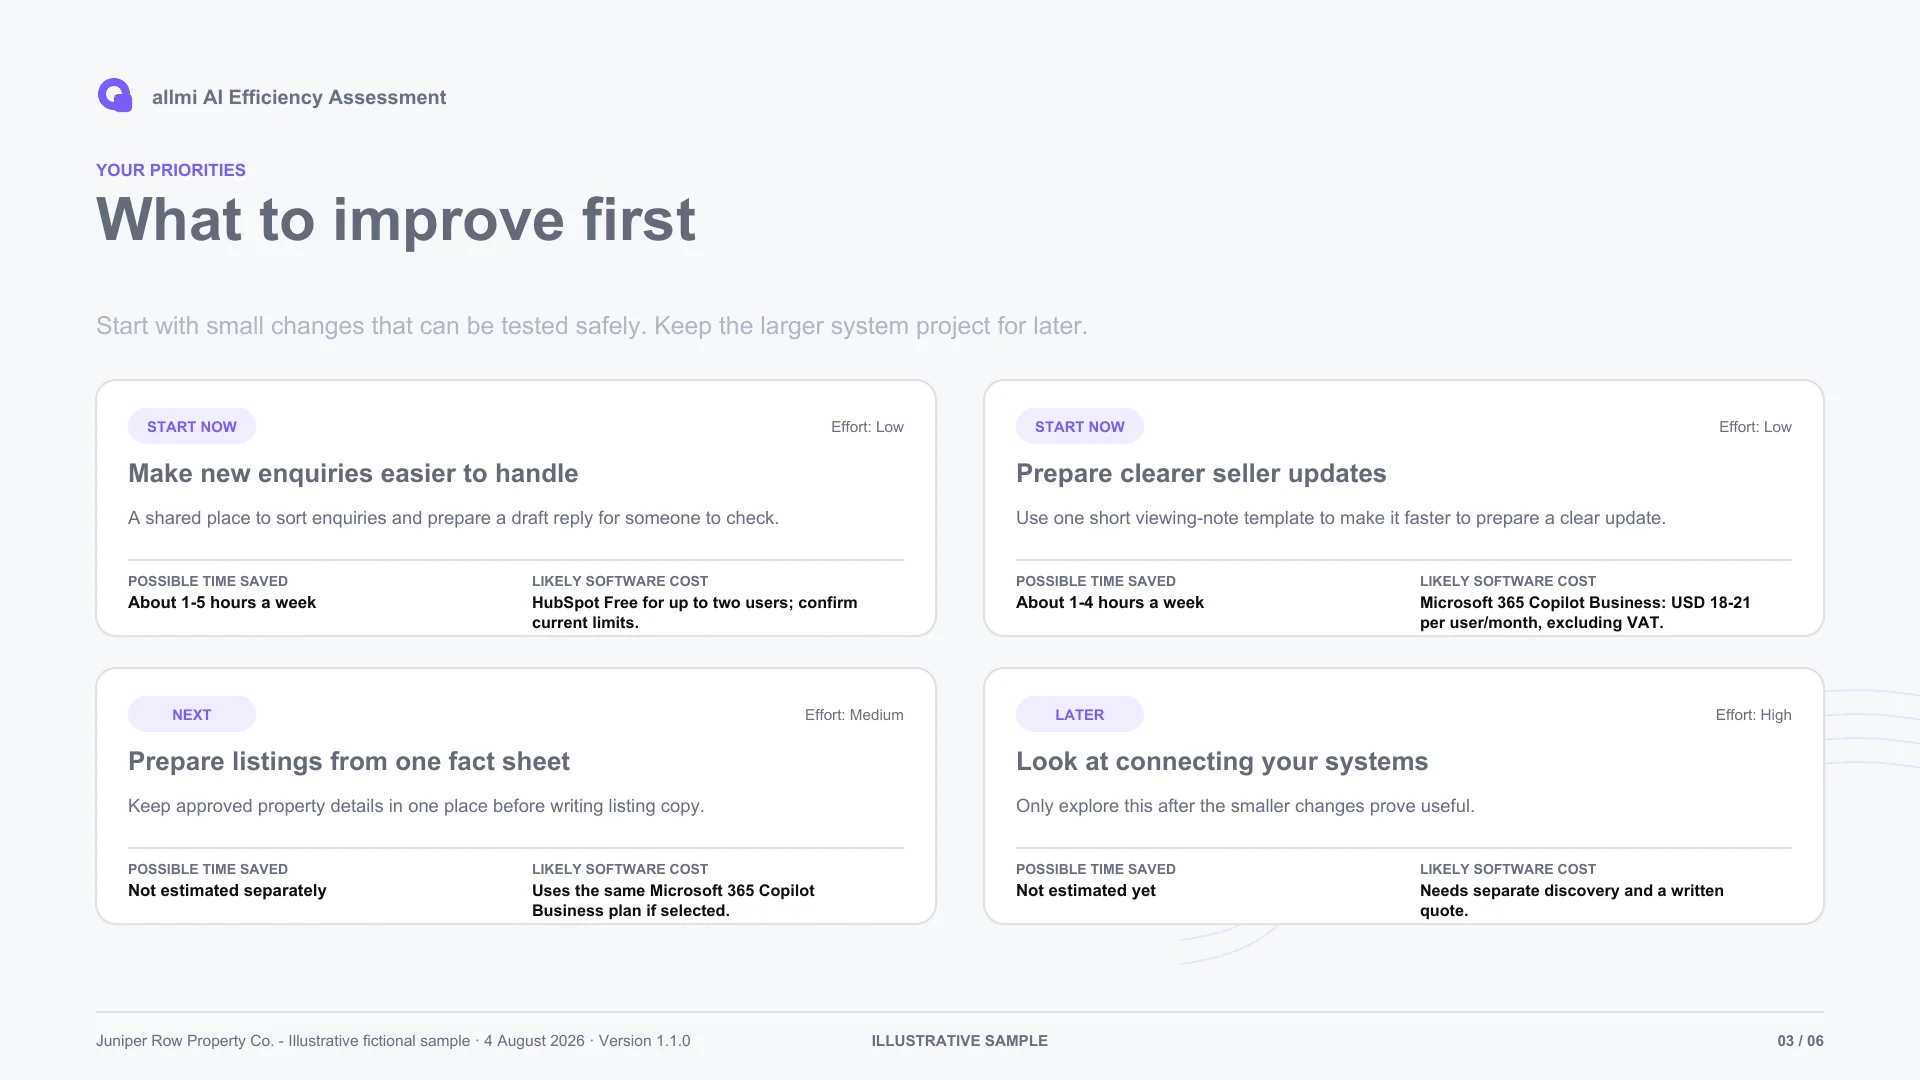Click the Microsoft 365 Copilot Business USD cost text
1920x1080 pixels.
click(1585, 612)
